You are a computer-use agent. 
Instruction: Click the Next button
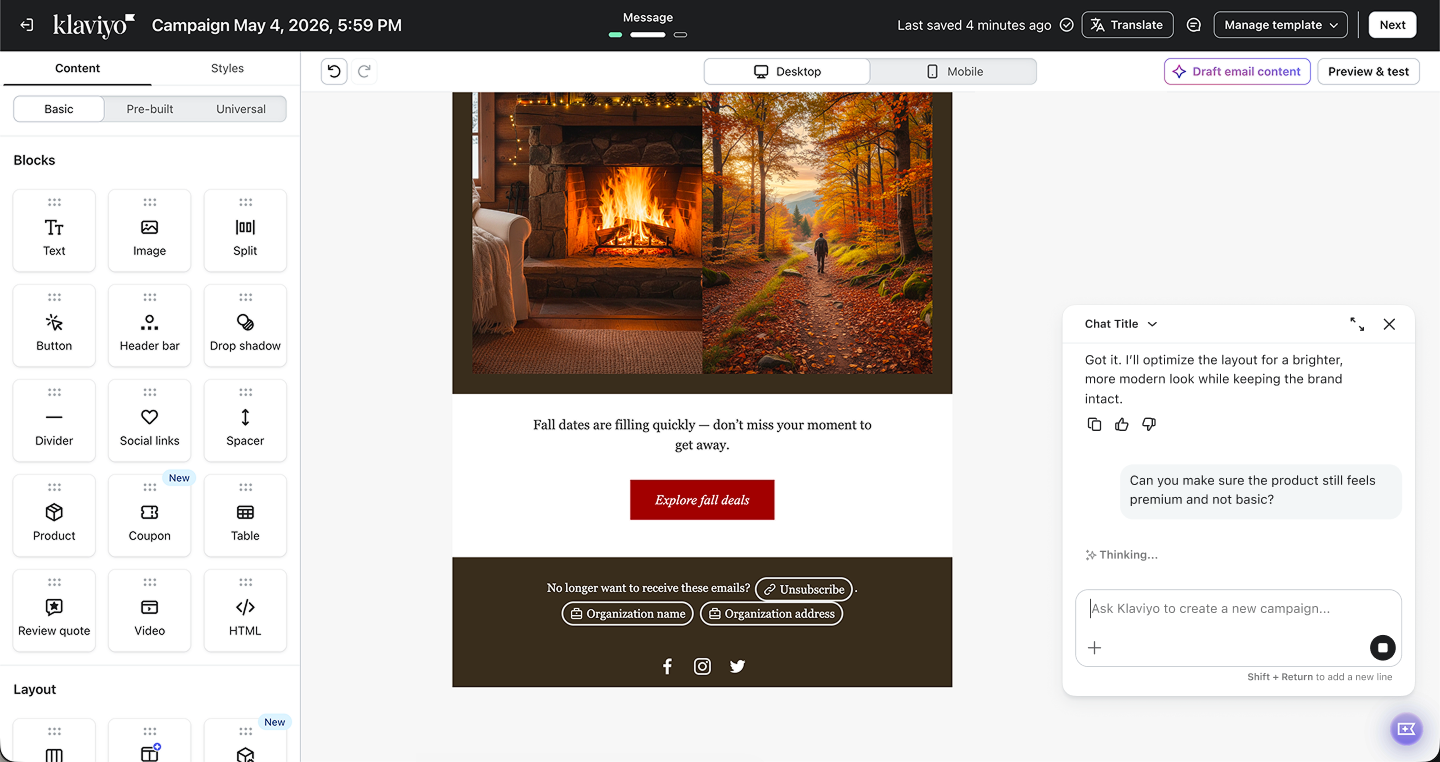1393,25
